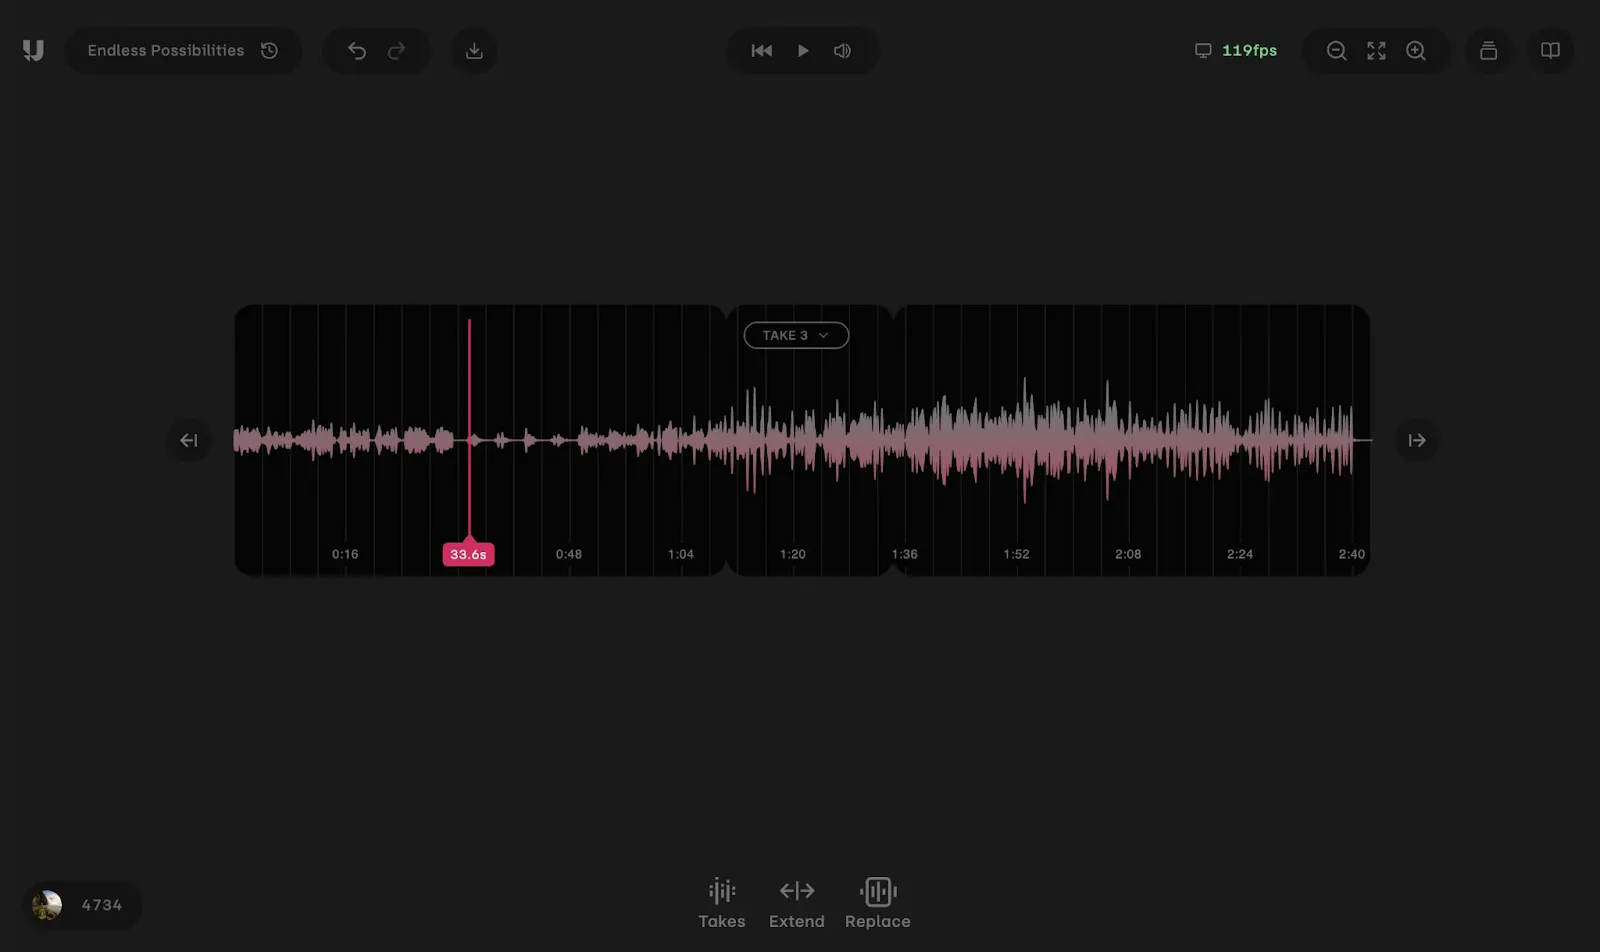Open version history with the clock icon

(268, 50)
